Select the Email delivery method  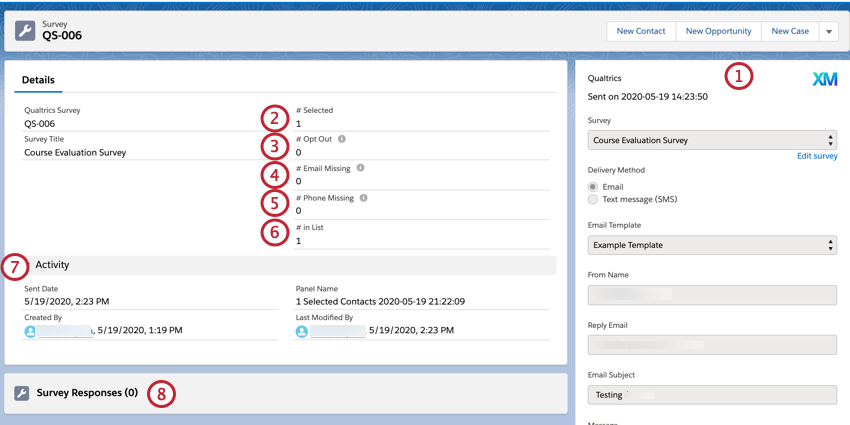[593, 187]
